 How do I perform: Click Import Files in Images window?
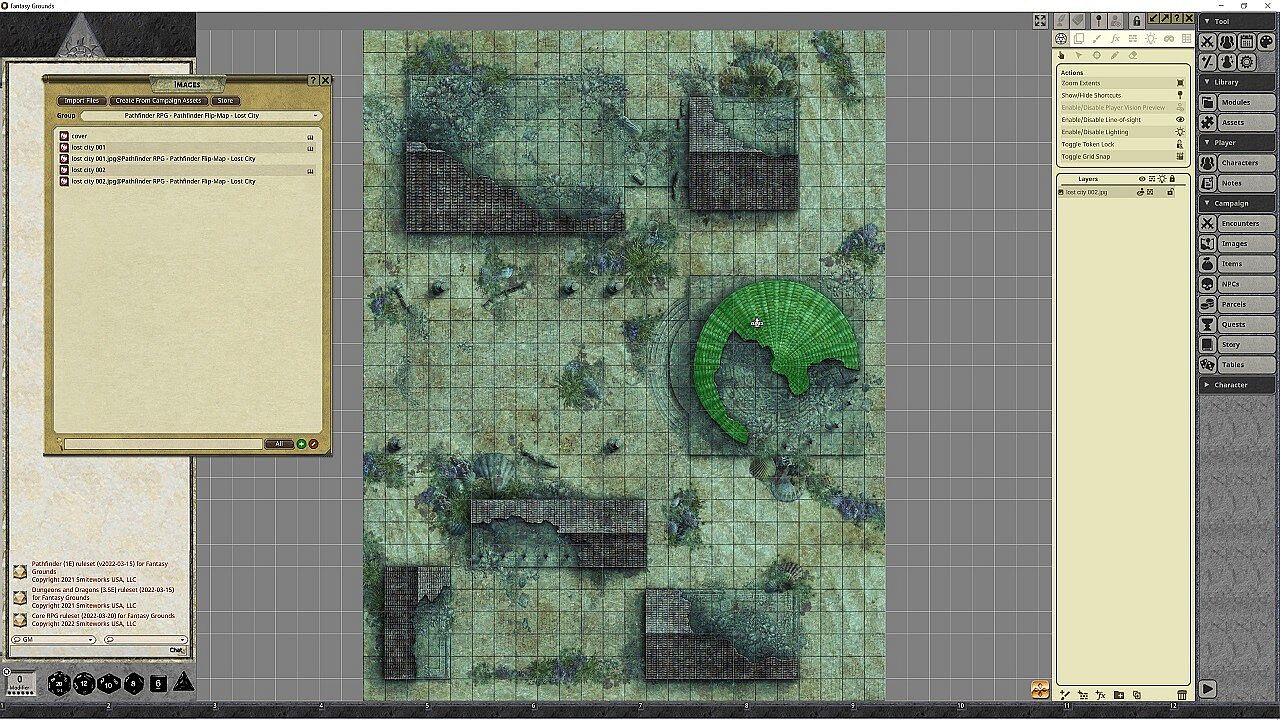coord(82,101)
